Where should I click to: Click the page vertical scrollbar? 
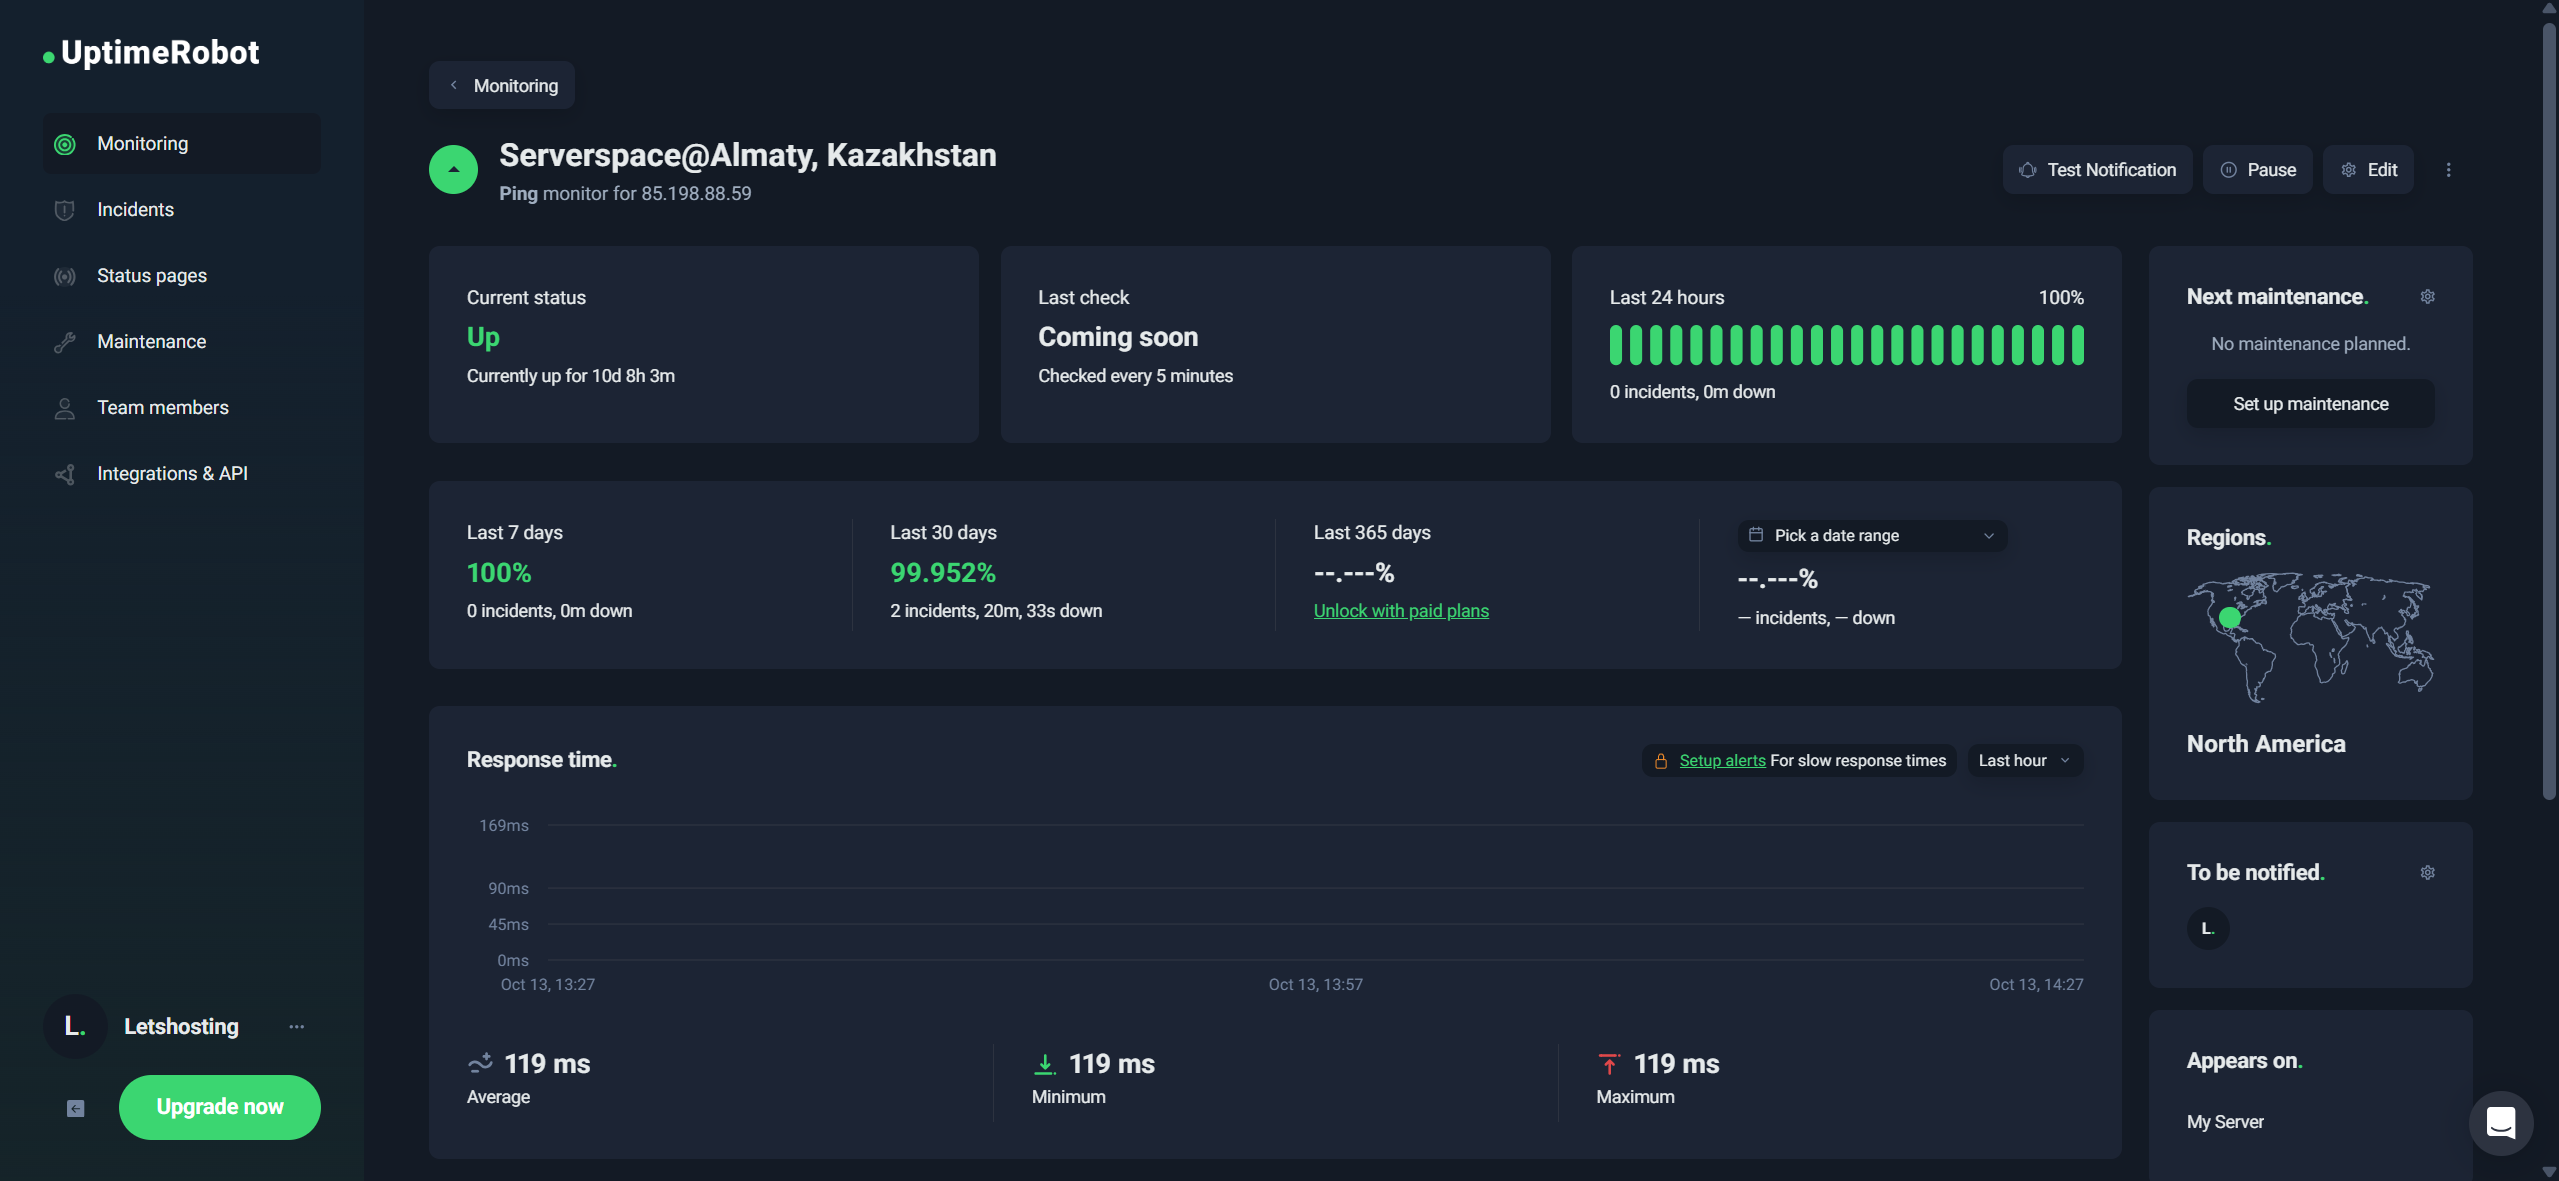(x=2549, y=410)
